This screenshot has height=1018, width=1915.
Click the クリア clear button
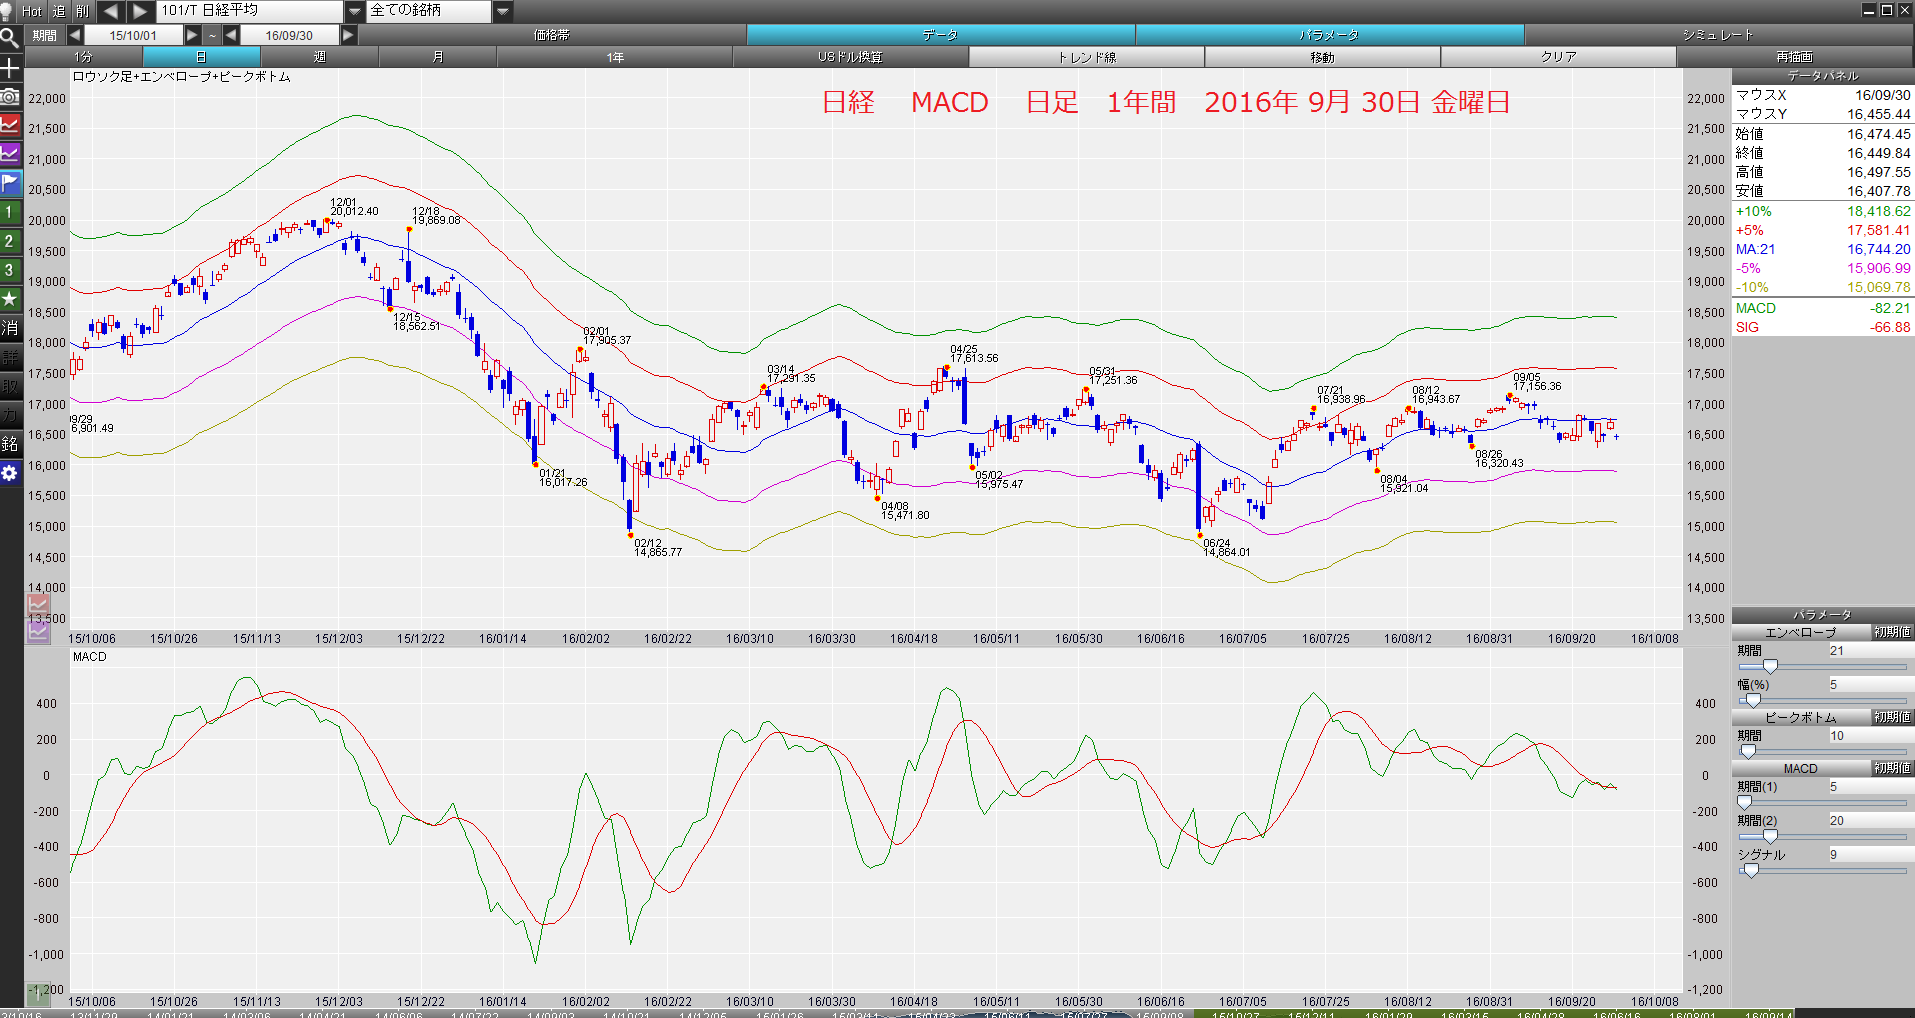click(x=1559, y=57)
